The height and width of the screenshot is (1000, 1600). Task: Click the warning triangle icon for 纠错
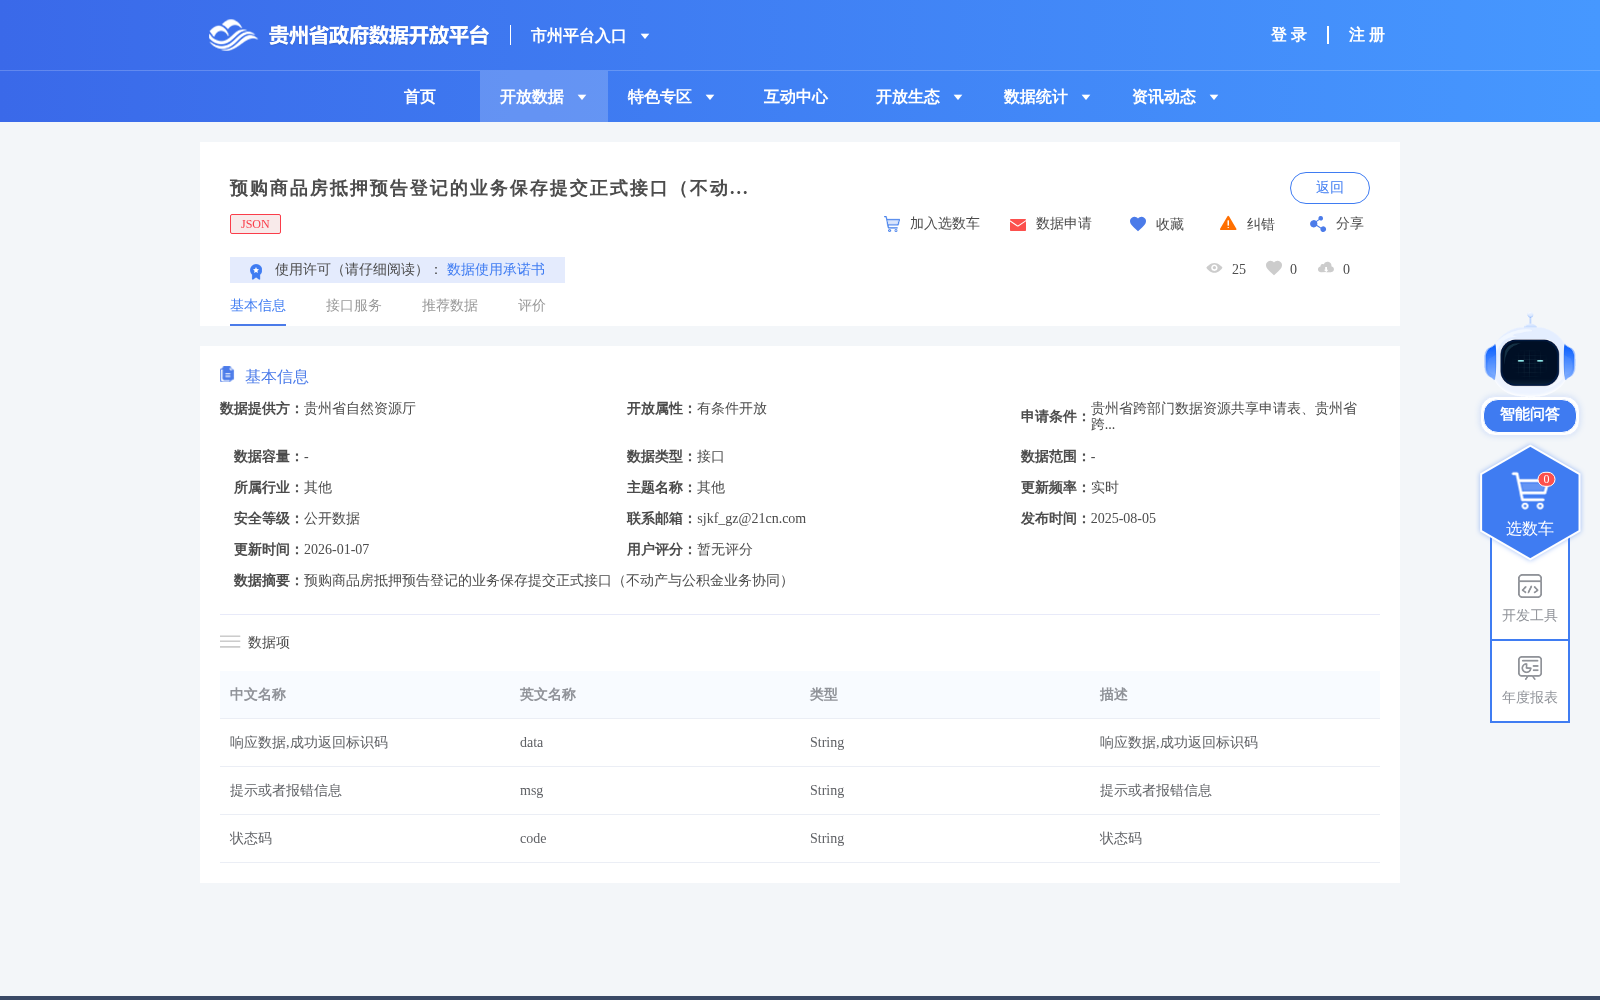coord(1228,223)
